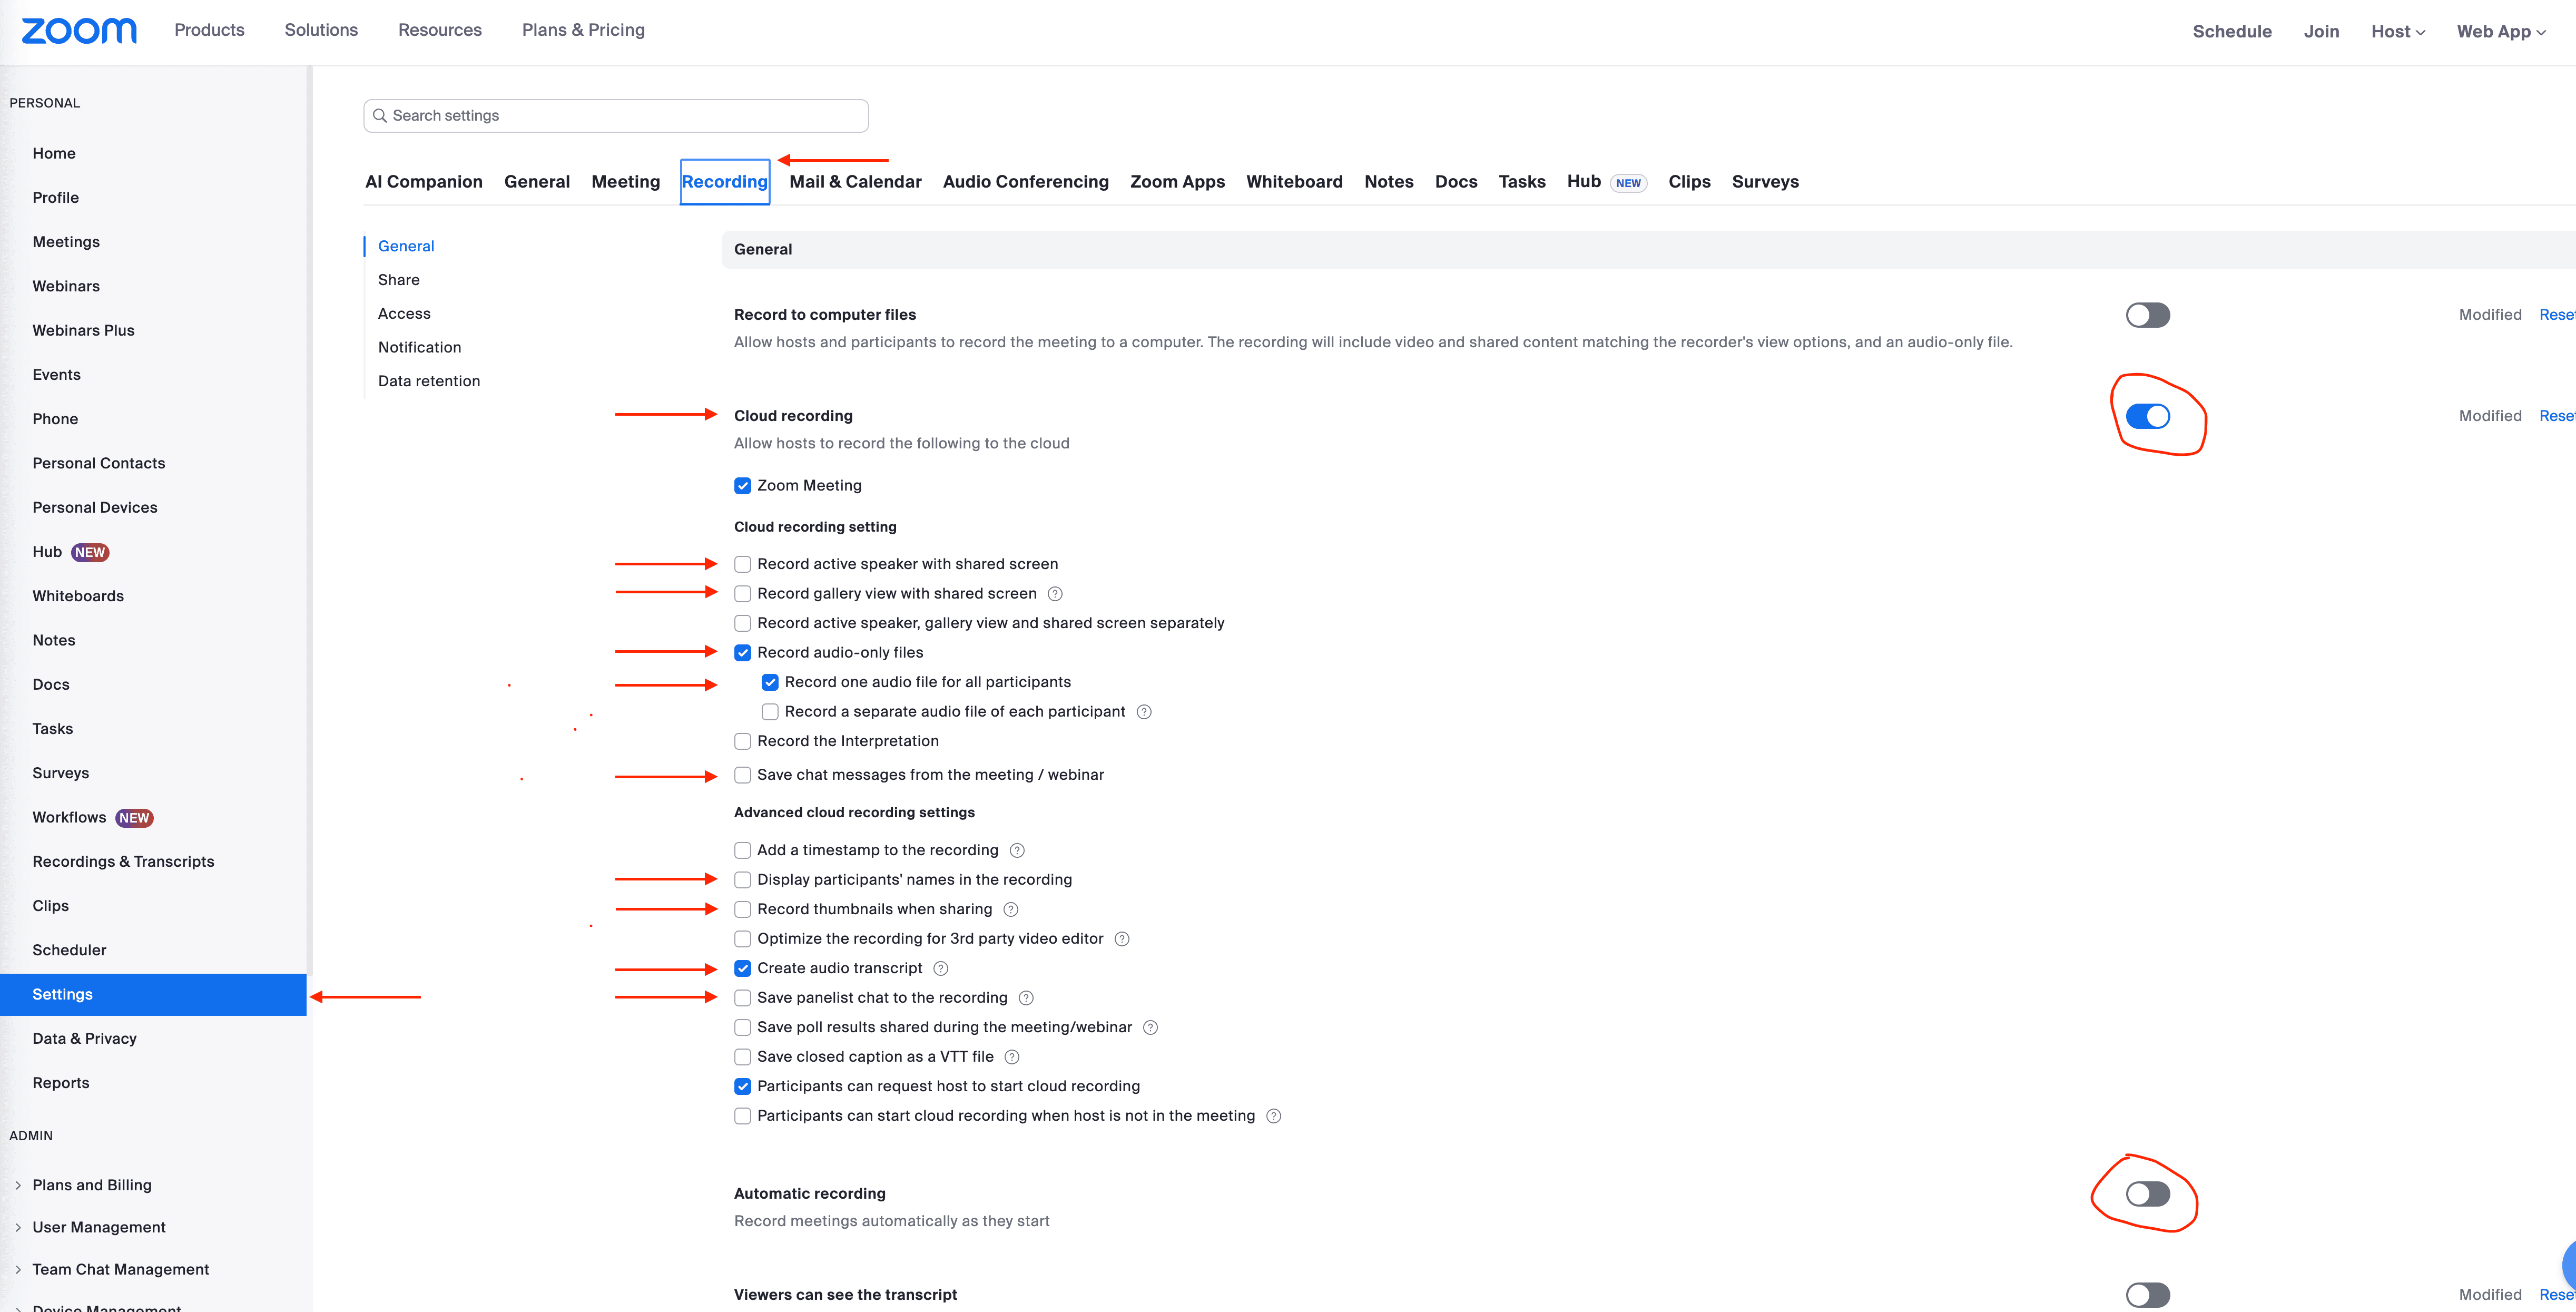This screenshot has height=1312, width=2576.
Task: Uncheck the Record audio-only files checkbox
Action: [743, 653]
